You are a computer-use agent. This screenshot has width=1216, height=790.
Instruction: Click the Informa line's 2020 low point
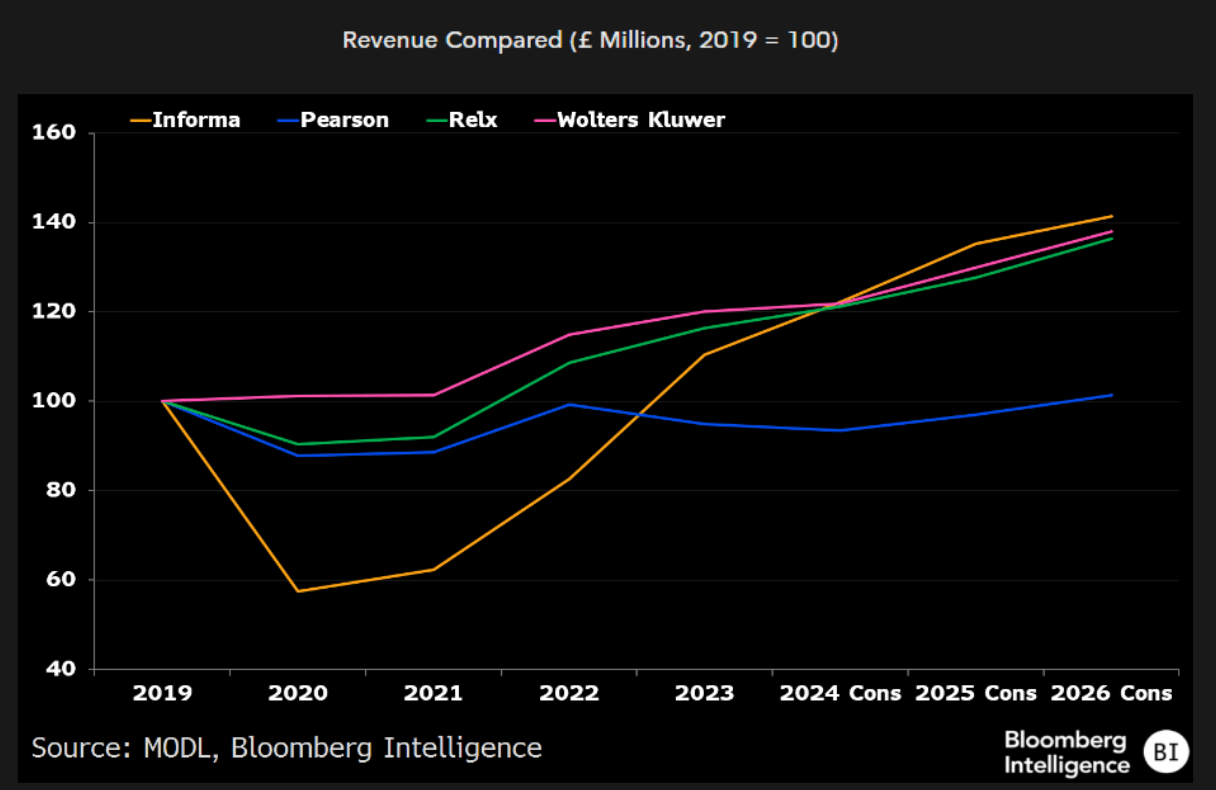tap(298, 591)
